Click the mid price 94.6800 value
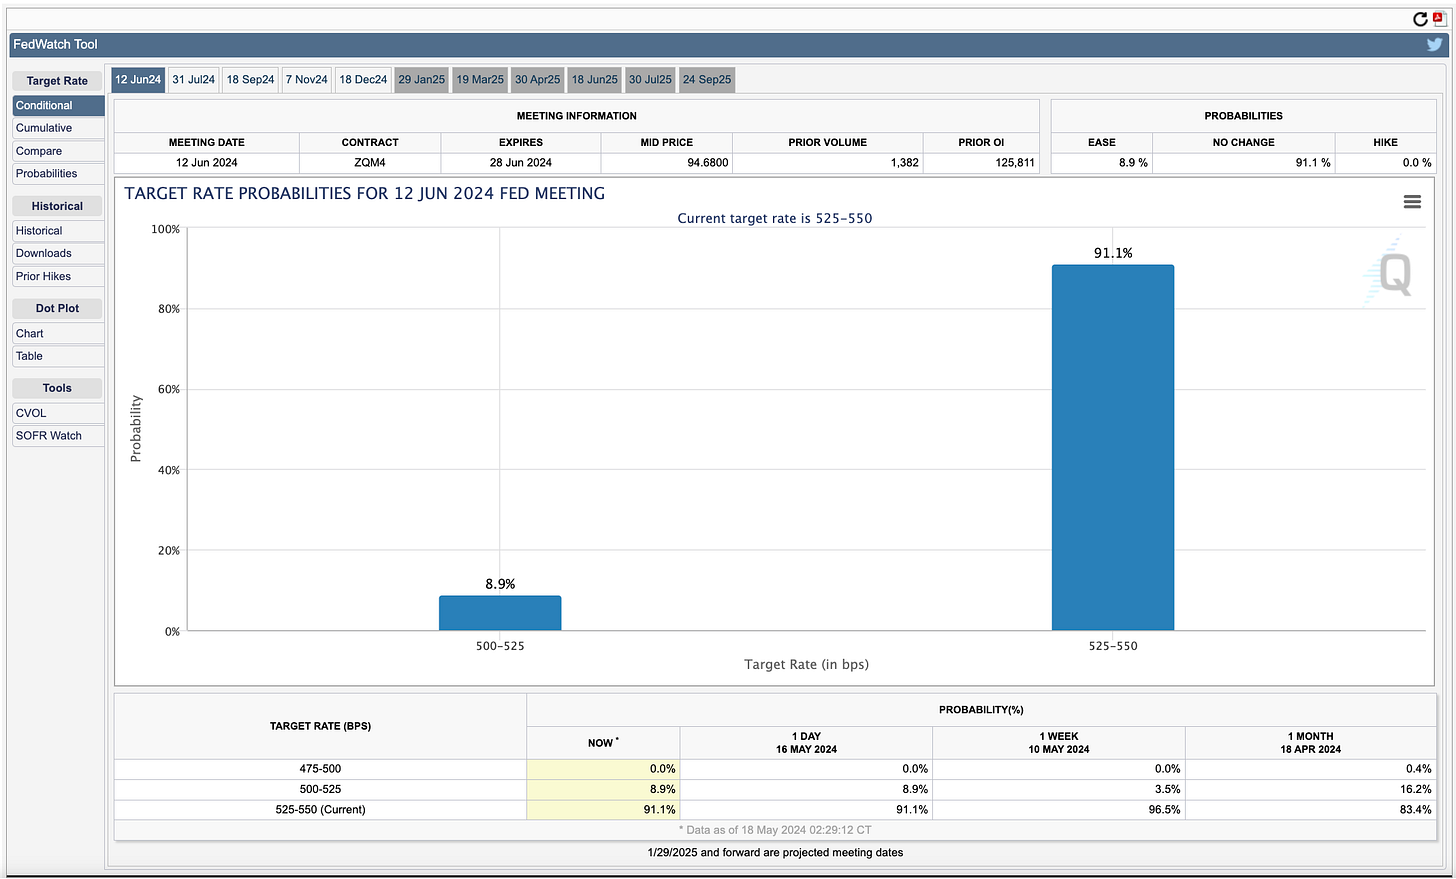This screenshot has width=1456, height=879. (x=708, y=162)
